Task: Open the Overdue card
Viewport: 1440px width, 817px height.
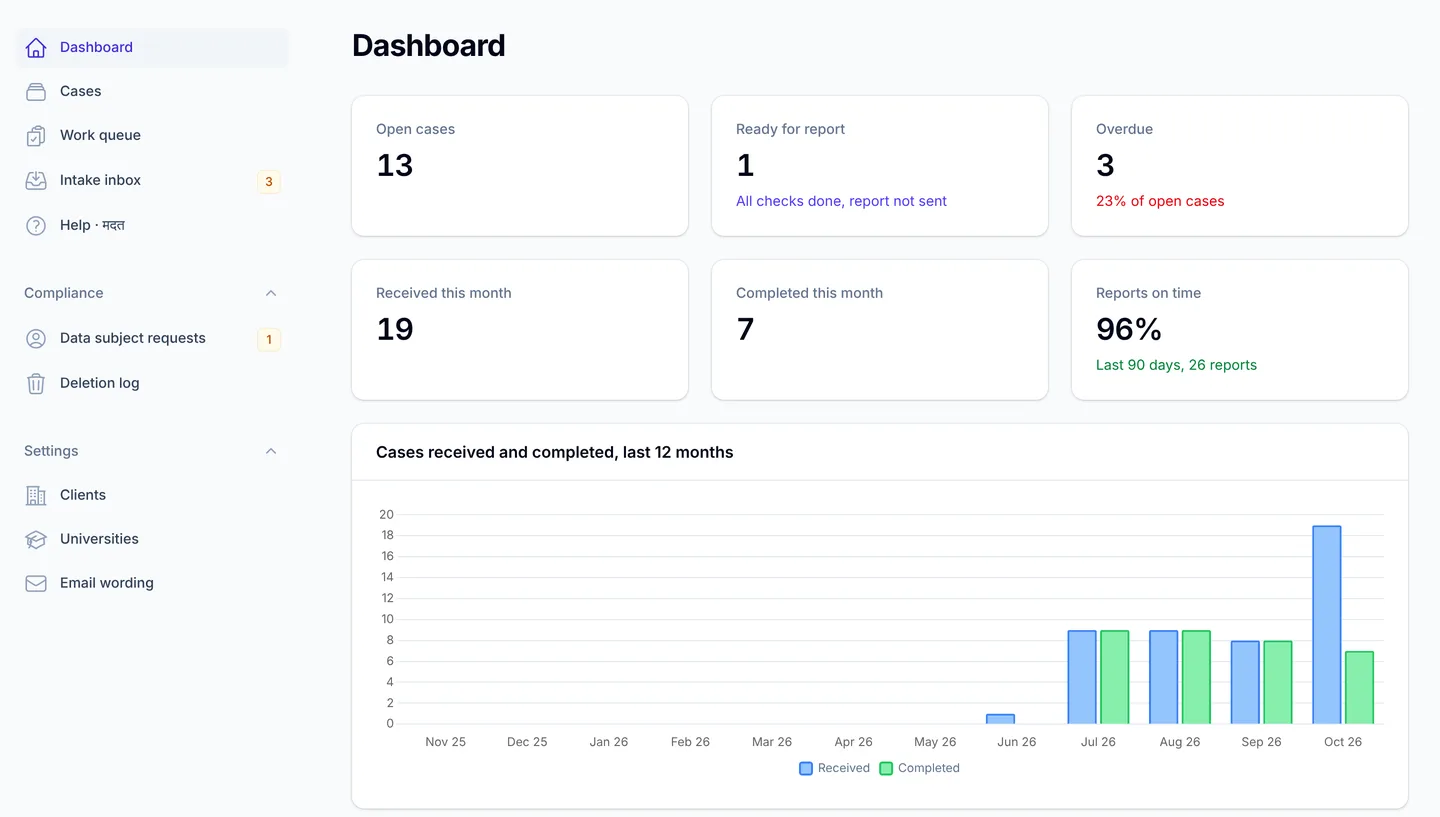Action: 1240,166
